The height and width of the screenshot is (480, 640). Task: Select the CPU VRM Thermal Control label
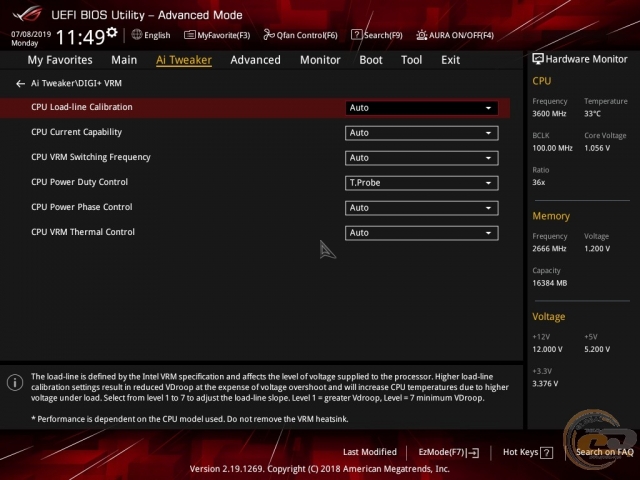point(83,232)
